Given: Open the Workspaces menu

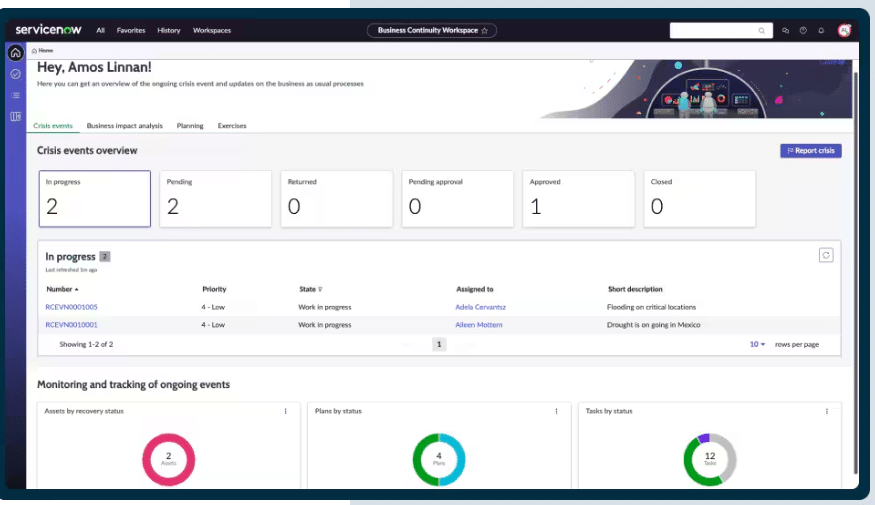Looking at the screenshot, I should [212, 30].
